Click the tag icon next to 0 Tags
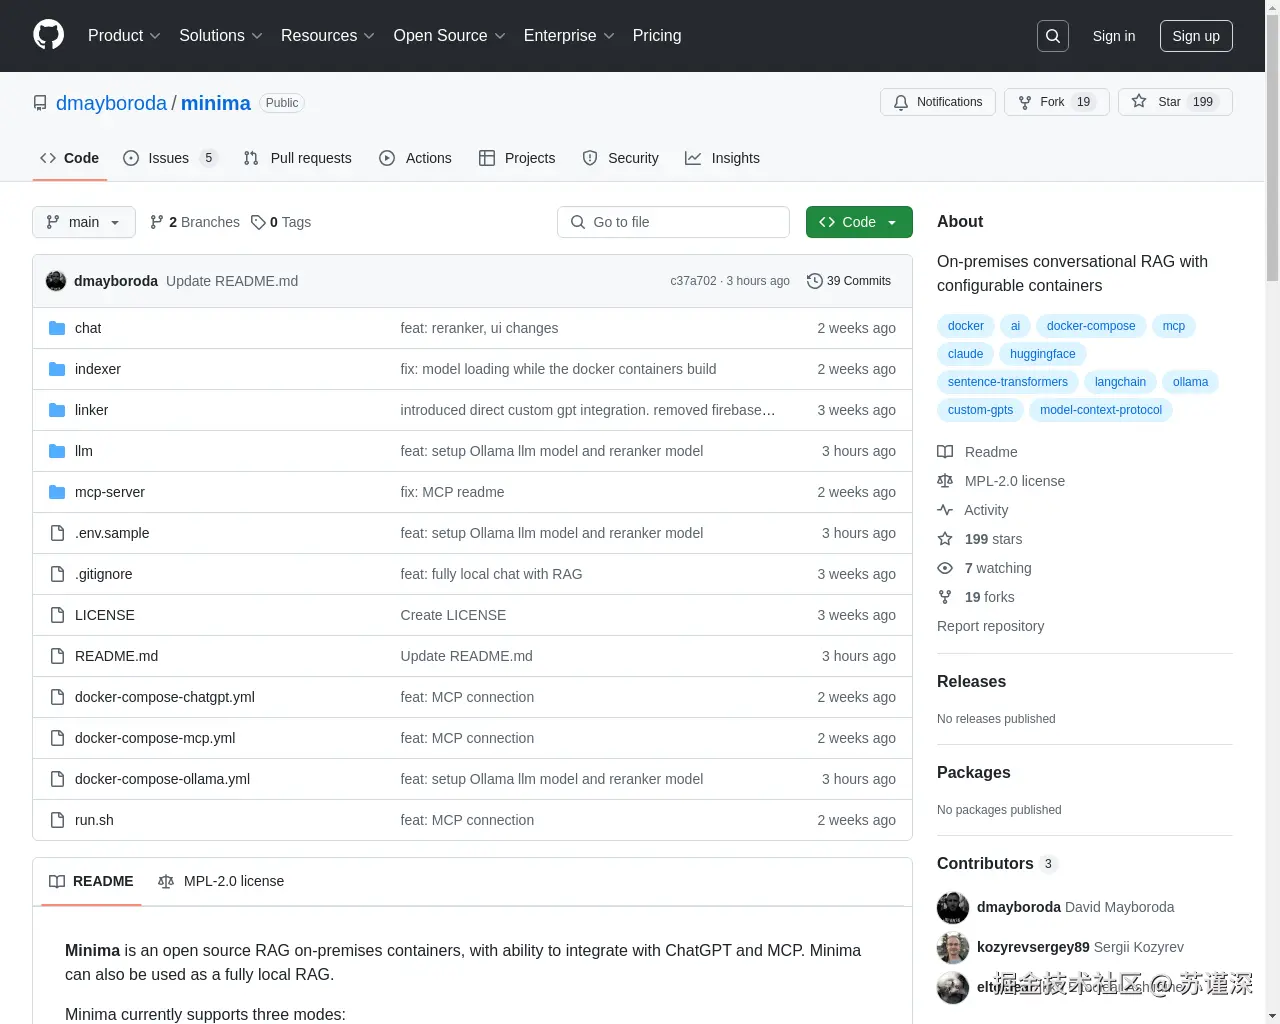The width and height of the screenshot is (1280, 1024). [258, 222]
